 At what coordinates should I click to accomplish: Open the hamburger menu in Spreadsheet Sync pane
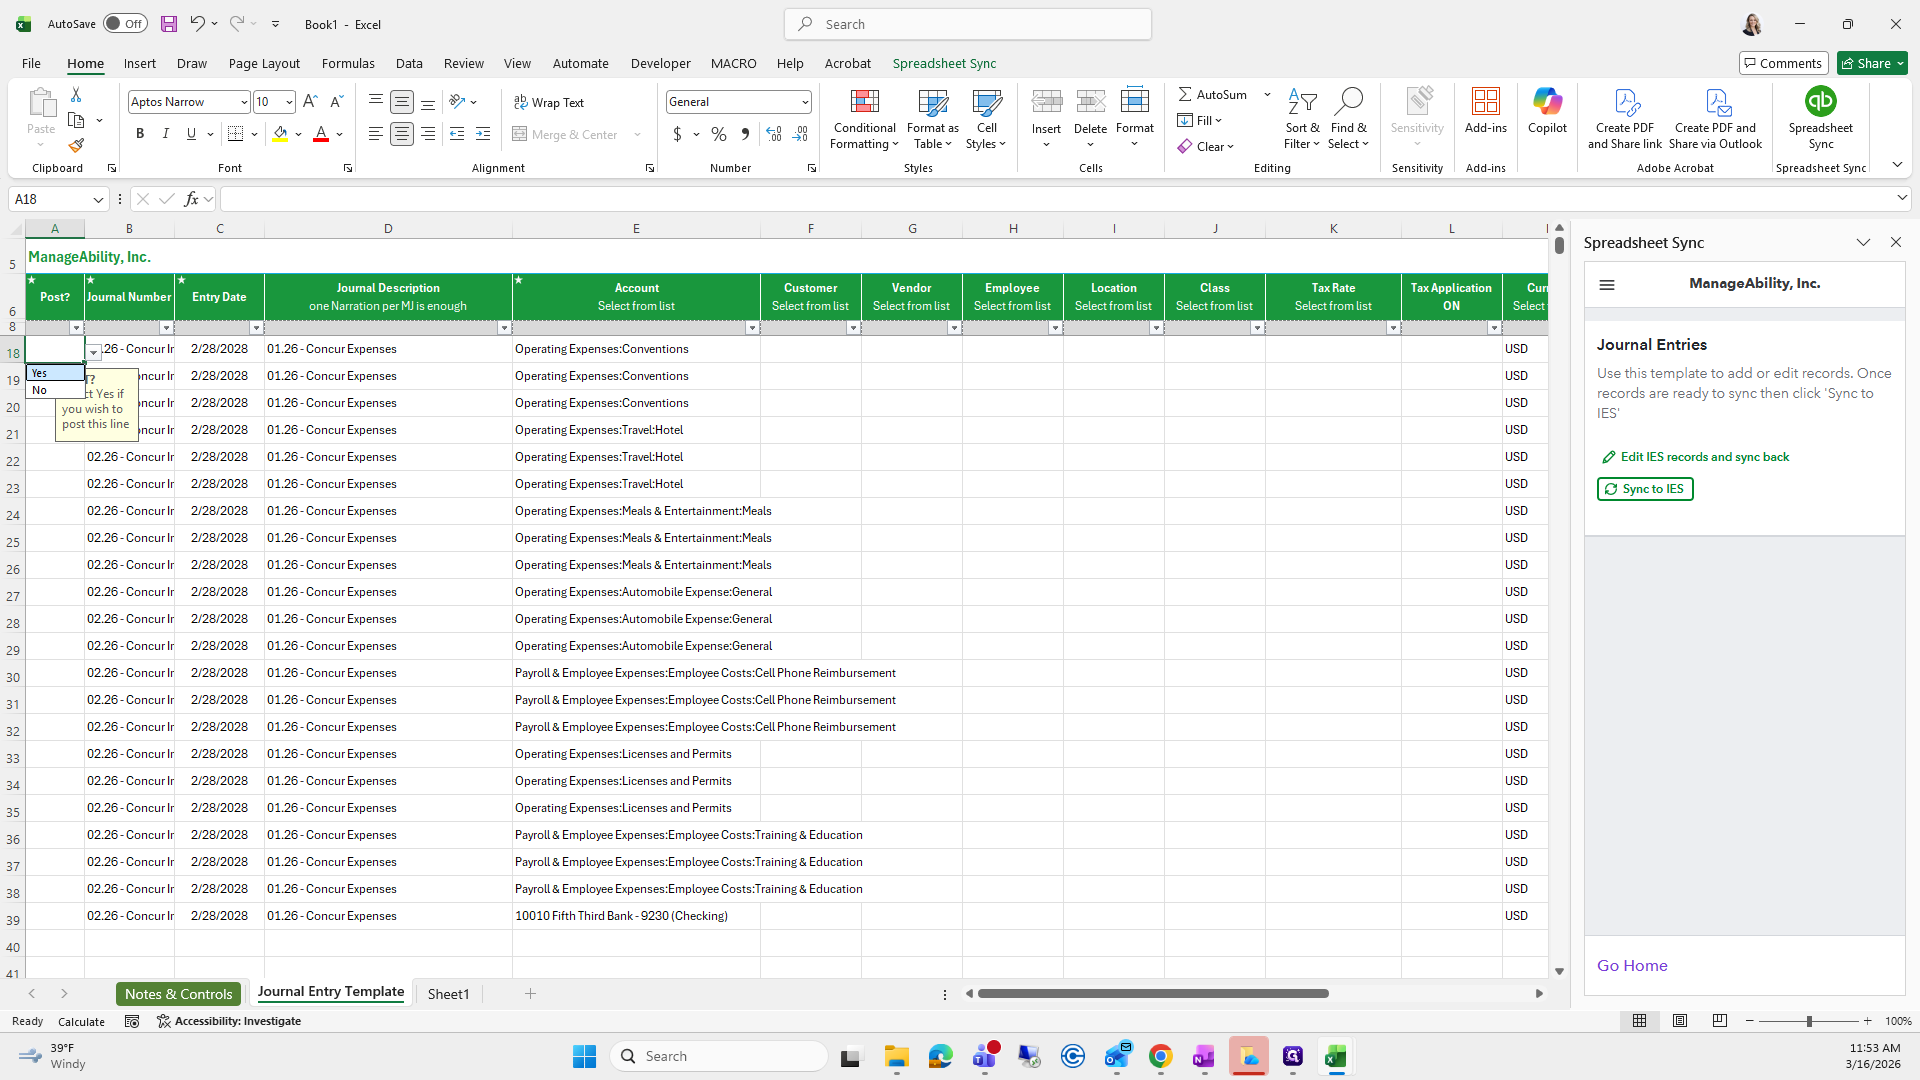1607,285
